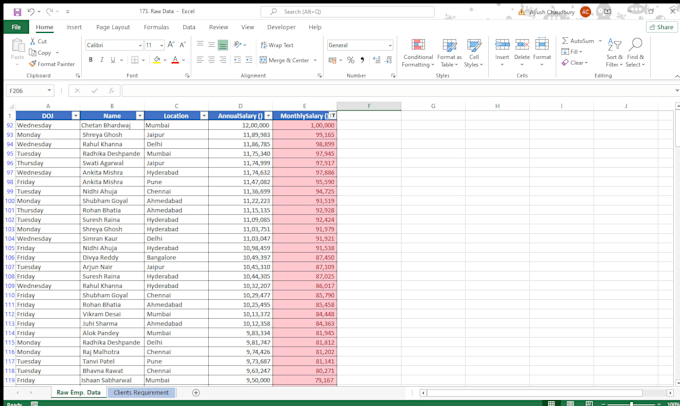680x406 pixels.
Task: Apply percent style format
Action: [x=351, y=60]
